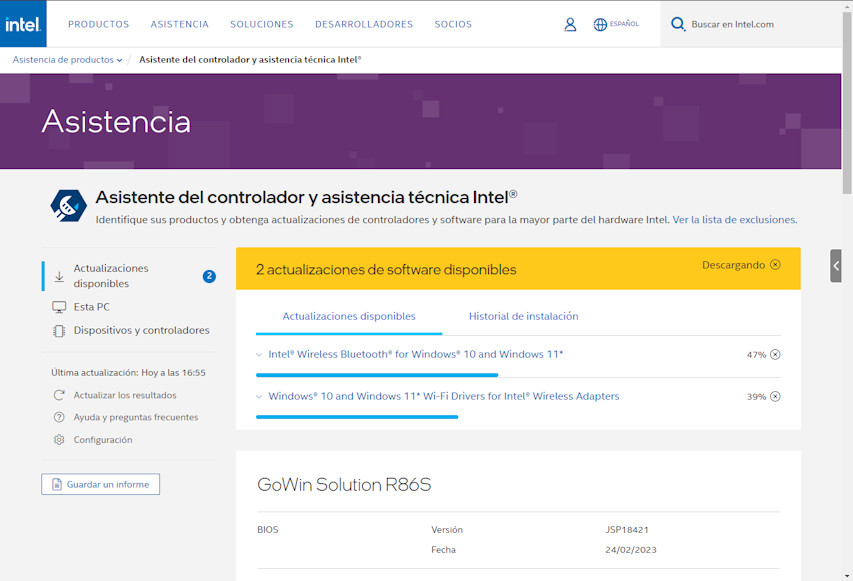853x581 pixels.
Task: Click the Wi-Fi Drivers download progress bar
Action: (357, 417)
